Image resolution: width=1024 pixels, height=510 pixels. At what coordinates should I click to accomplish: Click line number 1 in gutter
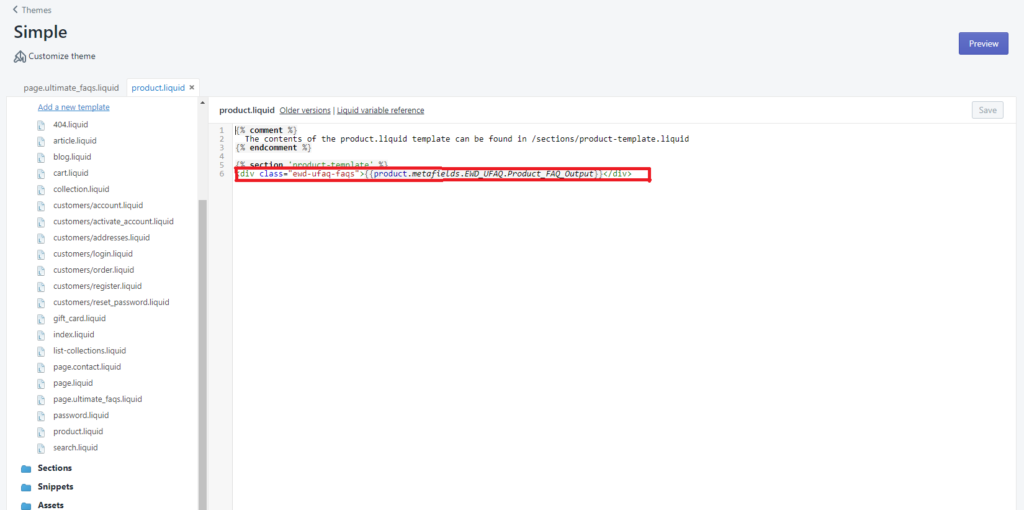pos(222,131)
